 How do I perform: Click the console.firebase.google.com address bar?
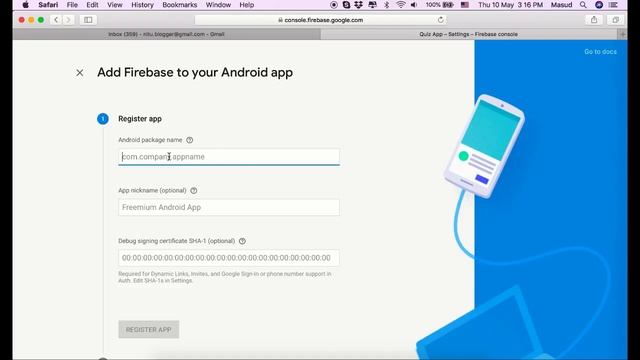point(320,20)
